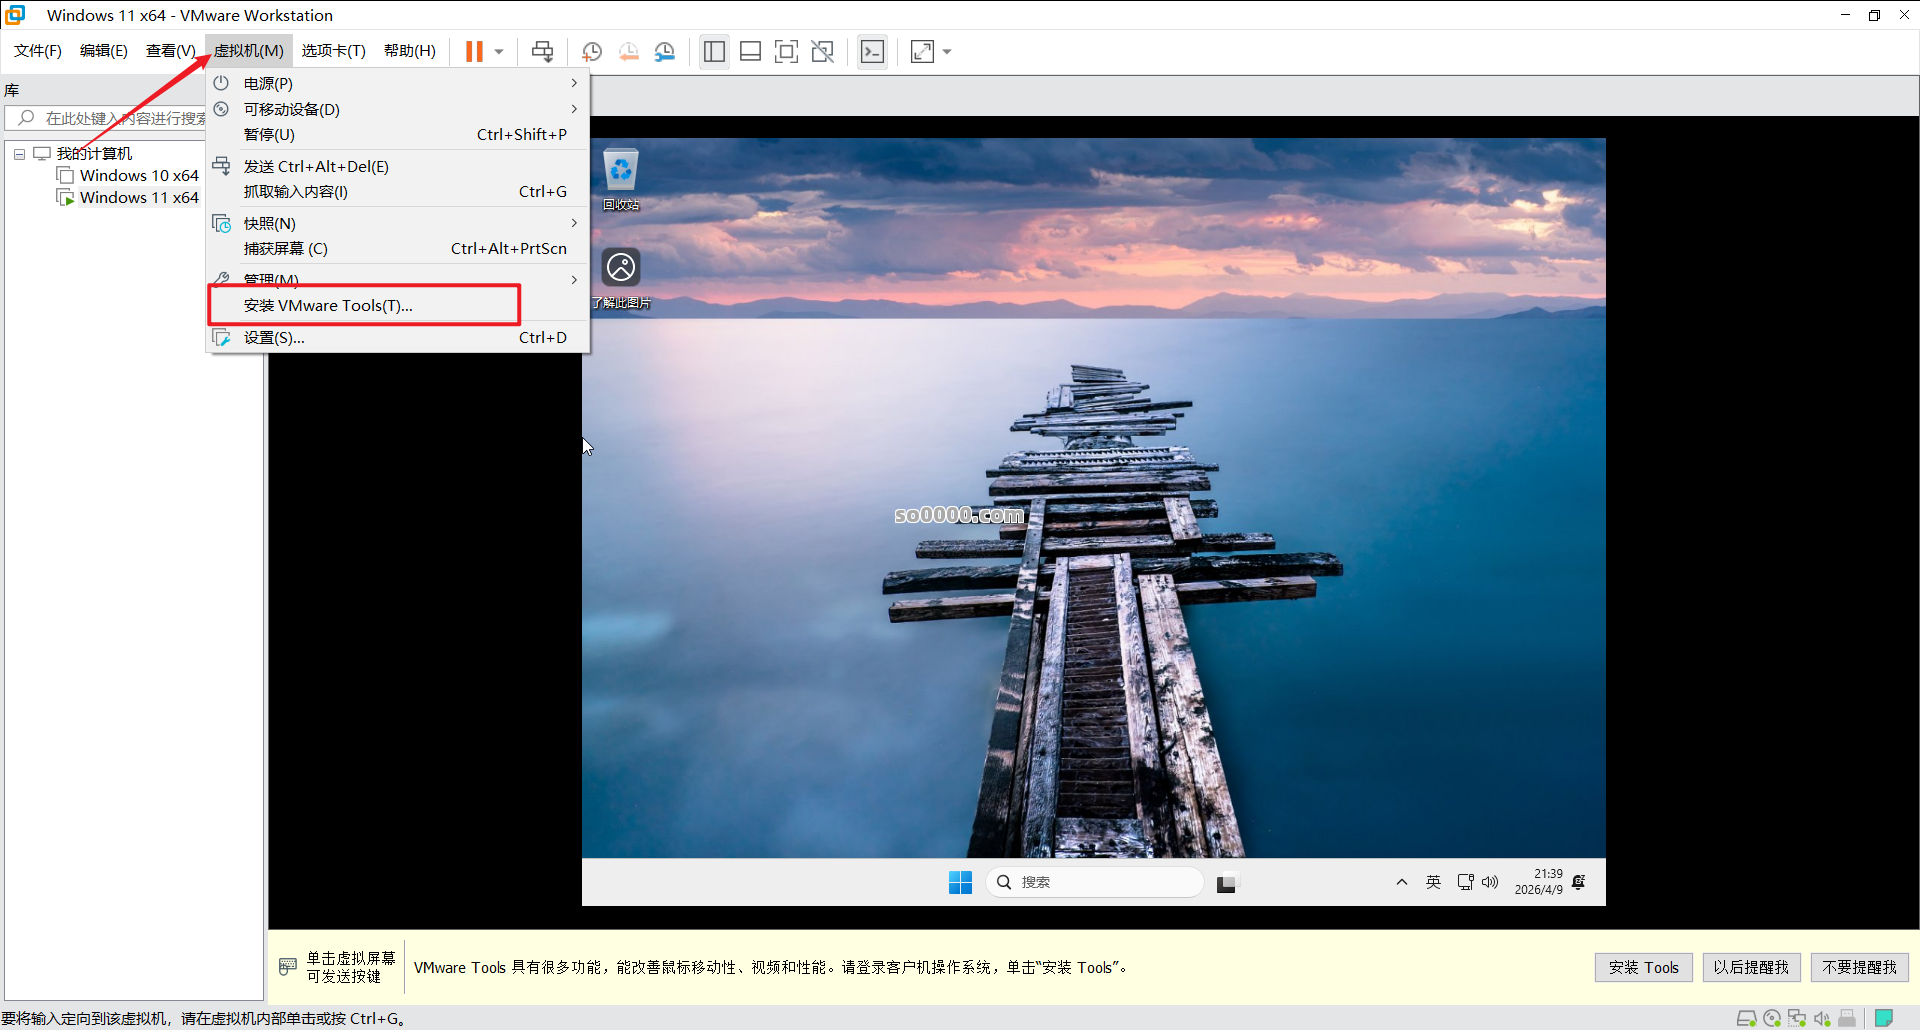
Task: Click the network adapter status icon
Action: pyautogui.click(x=1796, y=1017)
